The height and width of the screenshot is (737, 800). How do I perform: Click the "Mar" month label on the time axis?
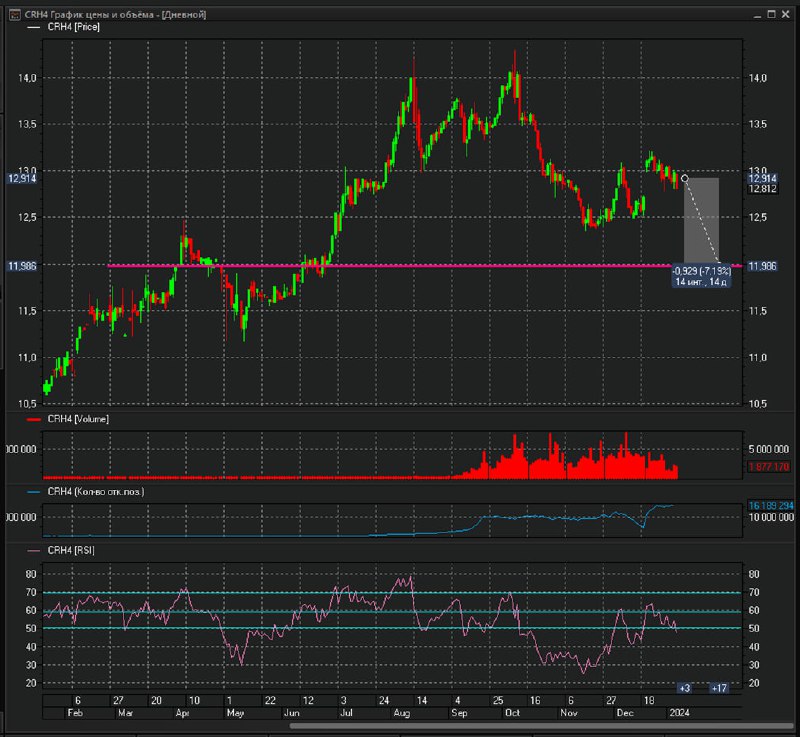pos(125,713)
